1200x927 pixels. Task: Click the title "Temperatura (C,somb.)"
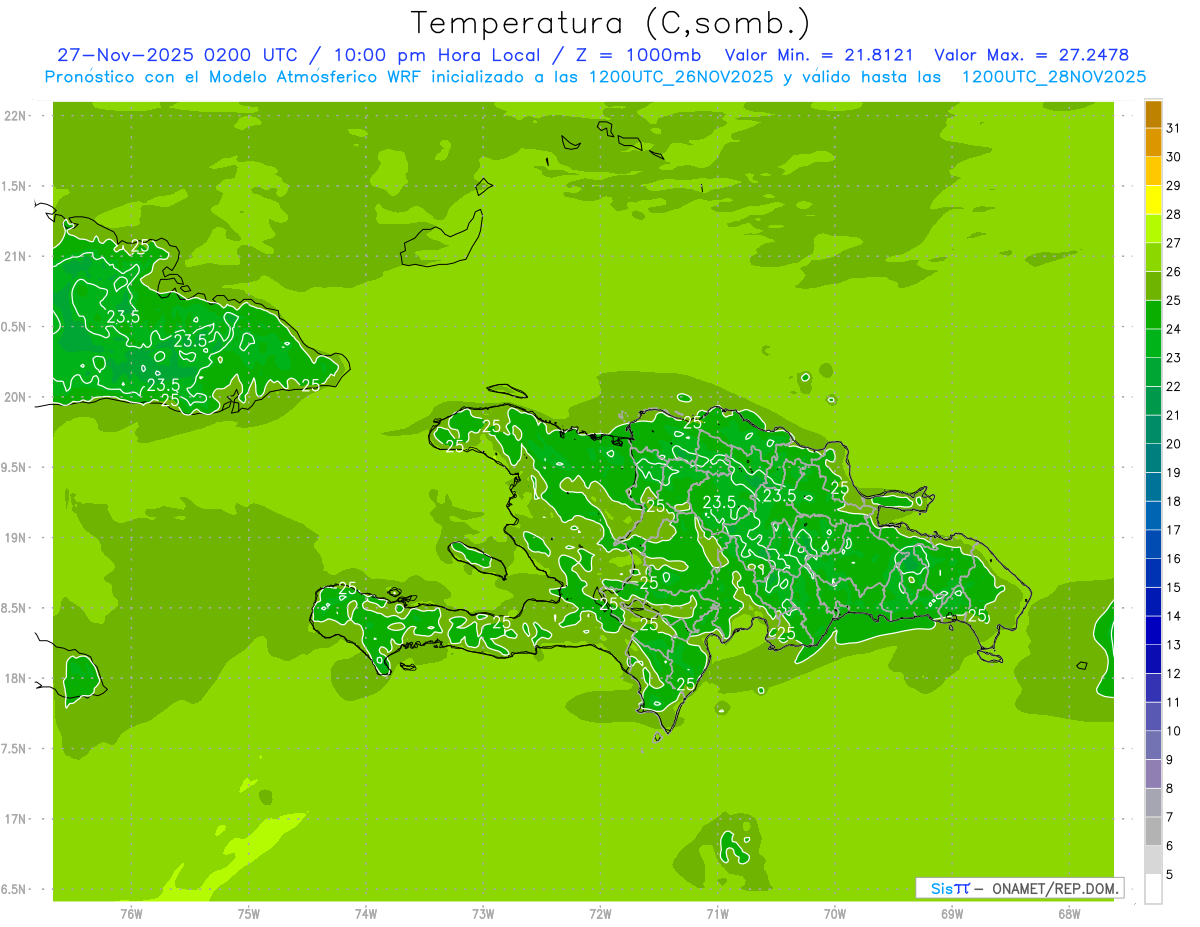click(x=611, y=24)
